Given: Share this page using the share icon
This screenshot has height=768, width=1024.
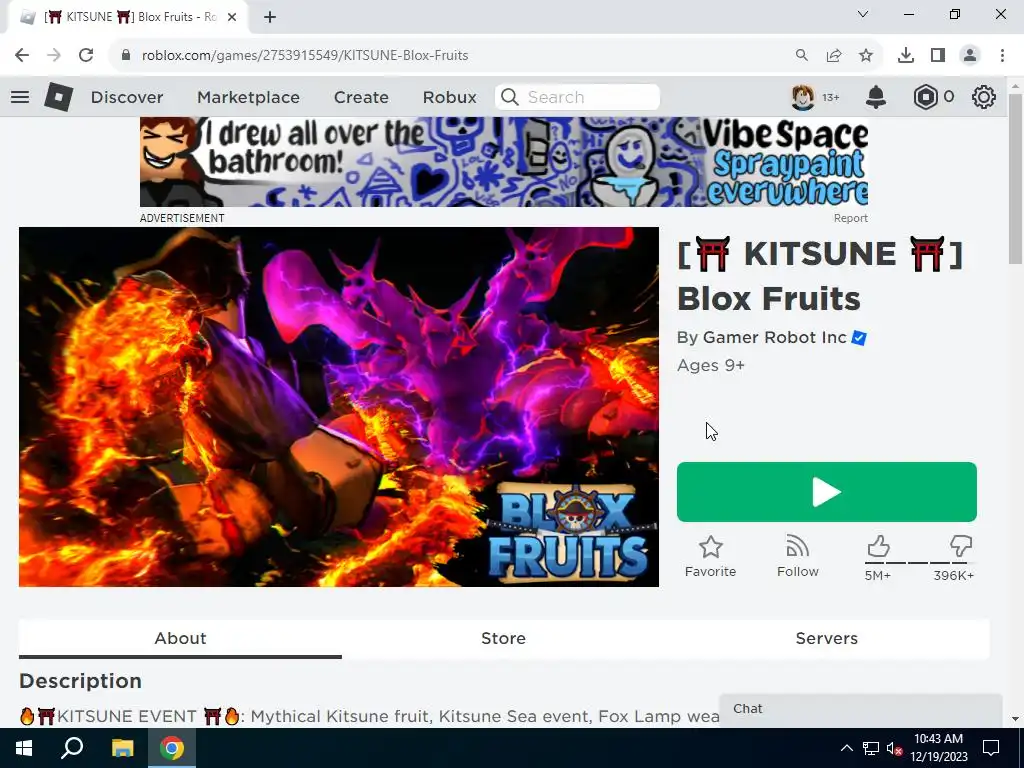Looking at the screenshot, I should pyautogui.click(x=834, y=55).
